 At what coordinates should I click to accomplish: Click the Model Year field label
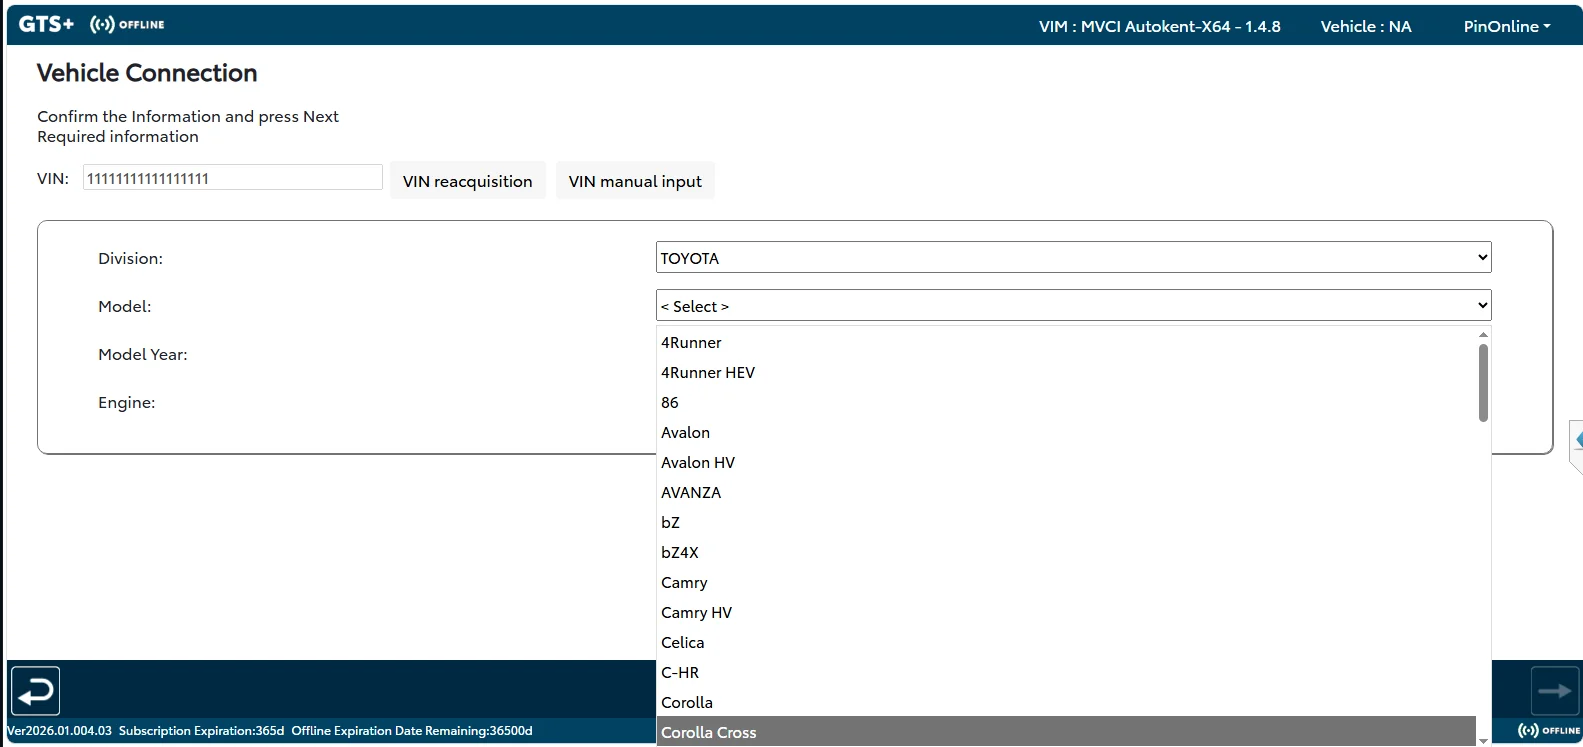click(x=143, y=354)
